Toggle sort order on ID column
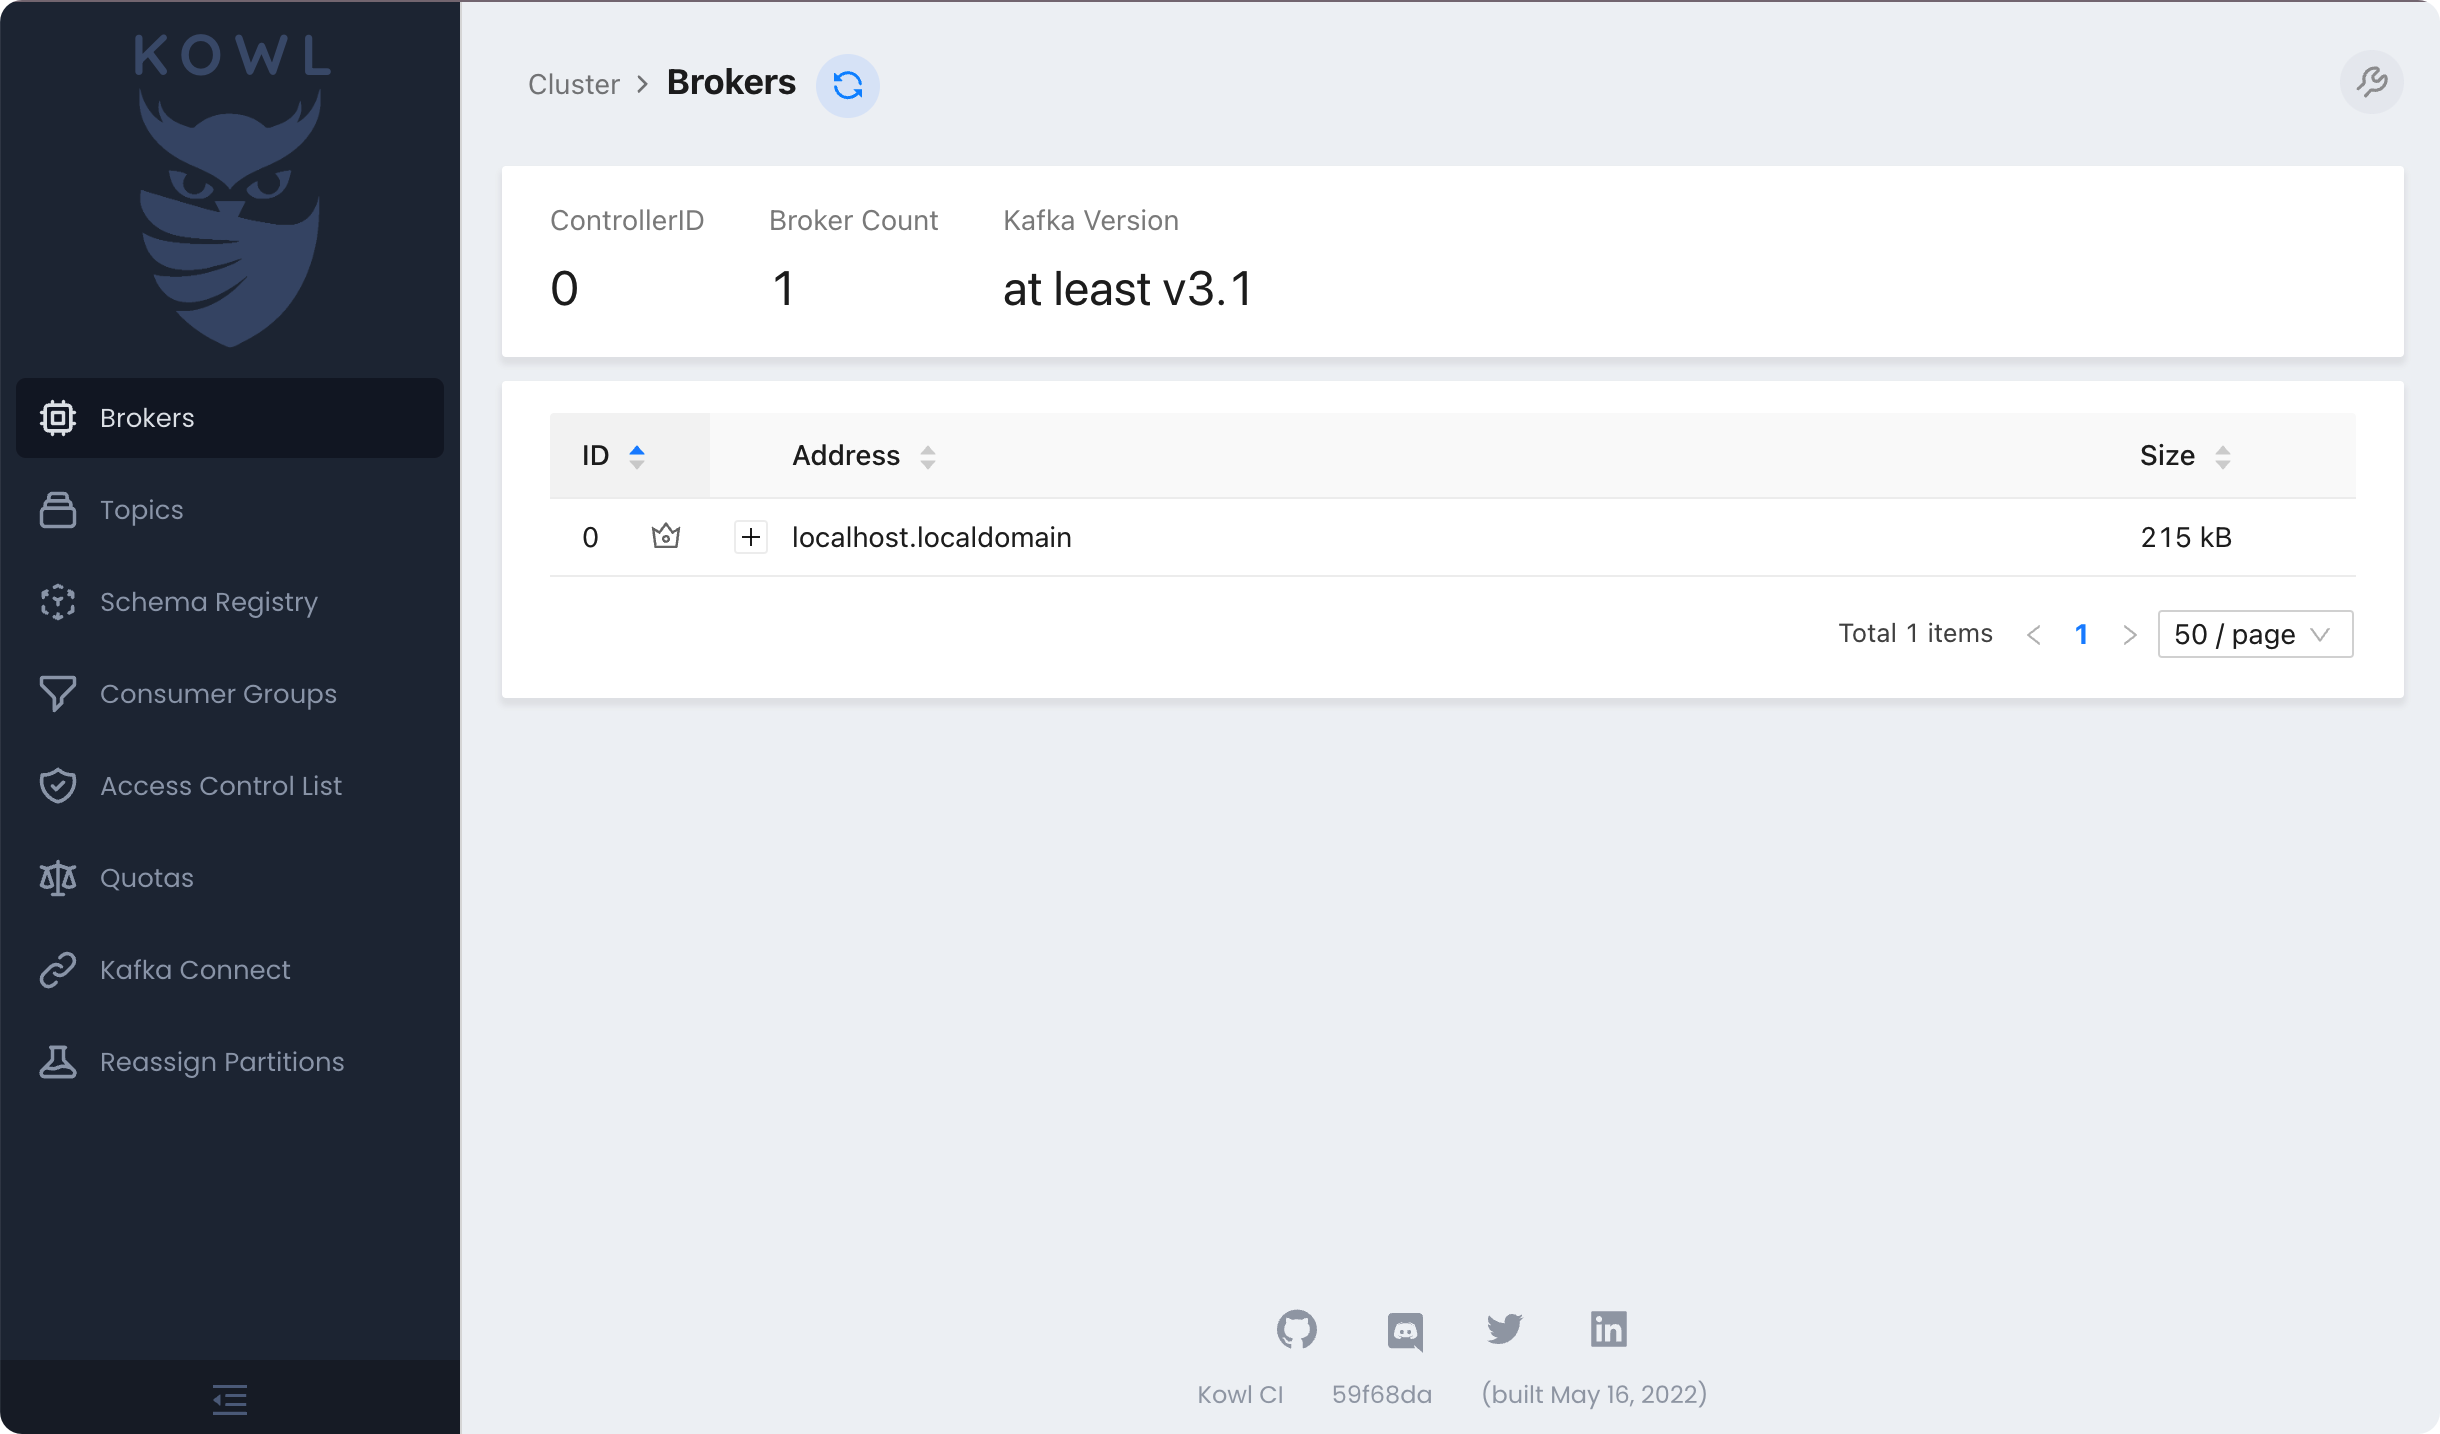Viewport: 2440px width, 1434px height. (614, 456)
